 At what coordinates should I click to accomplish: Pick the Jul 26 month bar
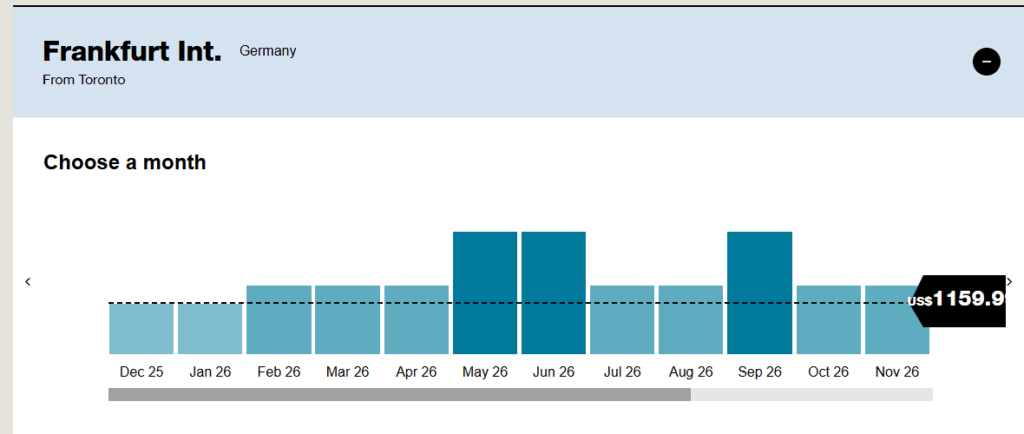tap(622, 320)
